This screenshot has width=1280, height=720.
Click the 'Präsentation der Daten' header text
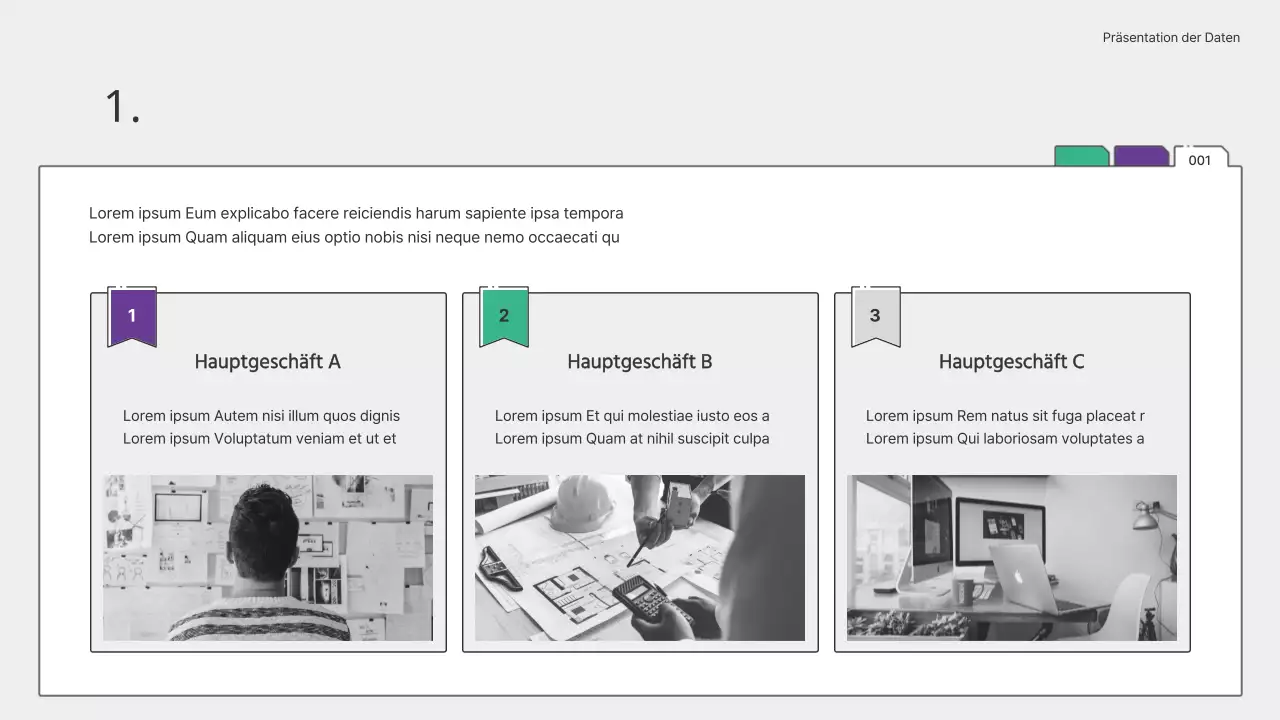1171,38
